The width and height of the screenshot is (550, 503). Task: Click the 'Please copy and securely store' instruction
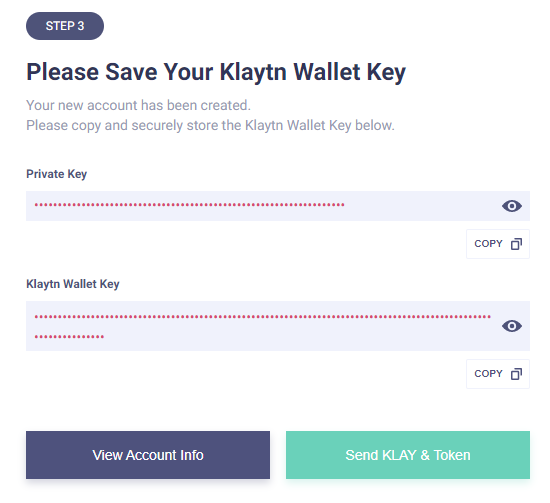210,126
